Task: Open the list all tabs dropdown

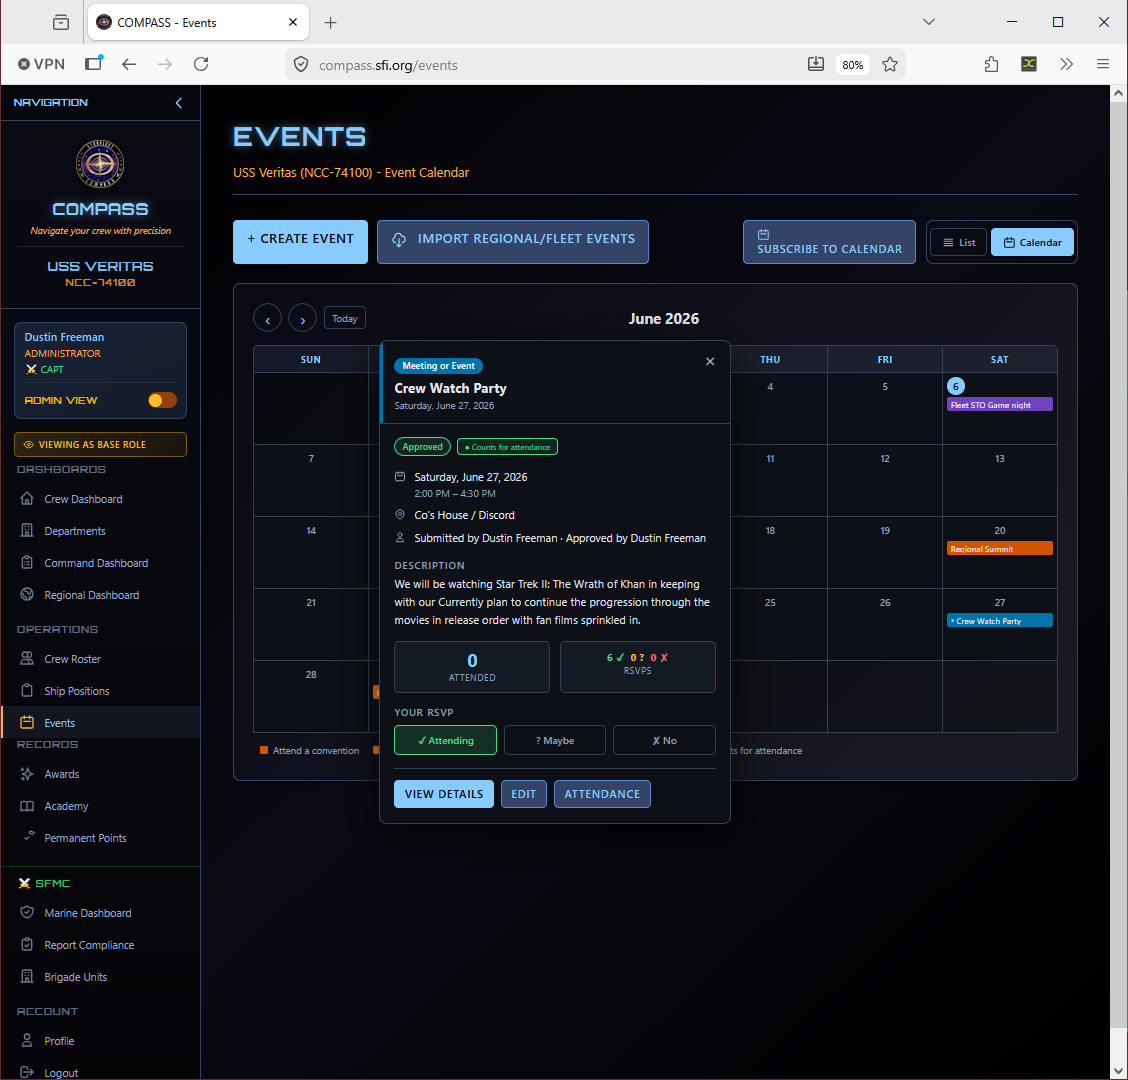Action: click(929, 22)
